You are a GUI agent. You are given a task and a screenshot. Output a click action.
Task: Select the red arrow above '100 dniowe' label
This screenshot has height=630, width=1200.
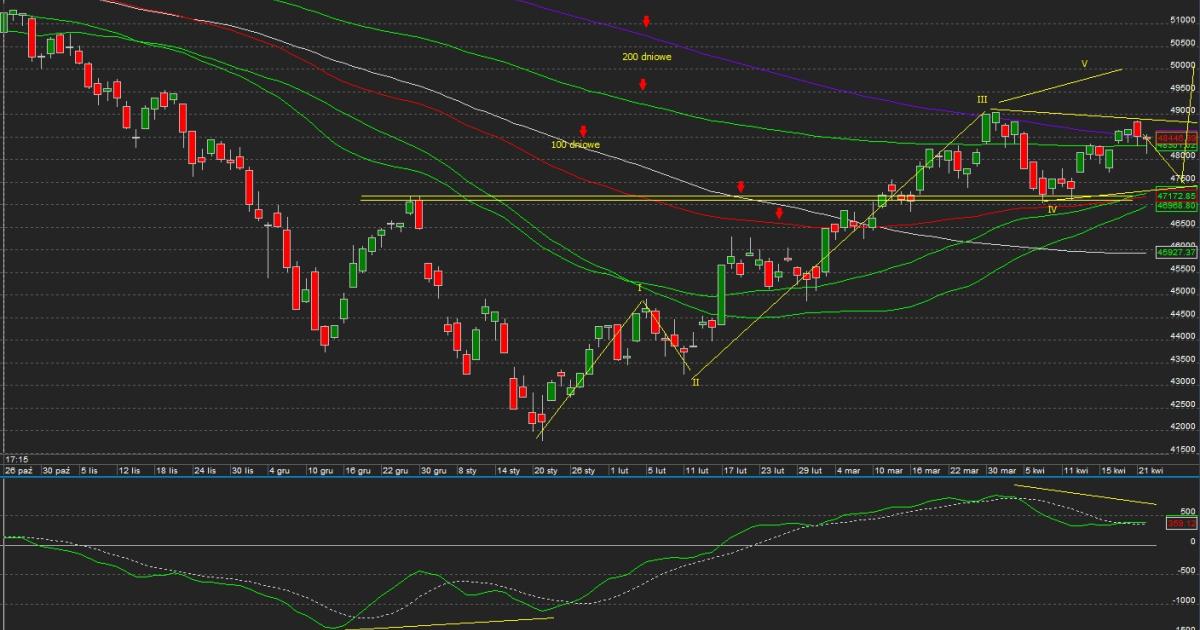pos(583,130)
